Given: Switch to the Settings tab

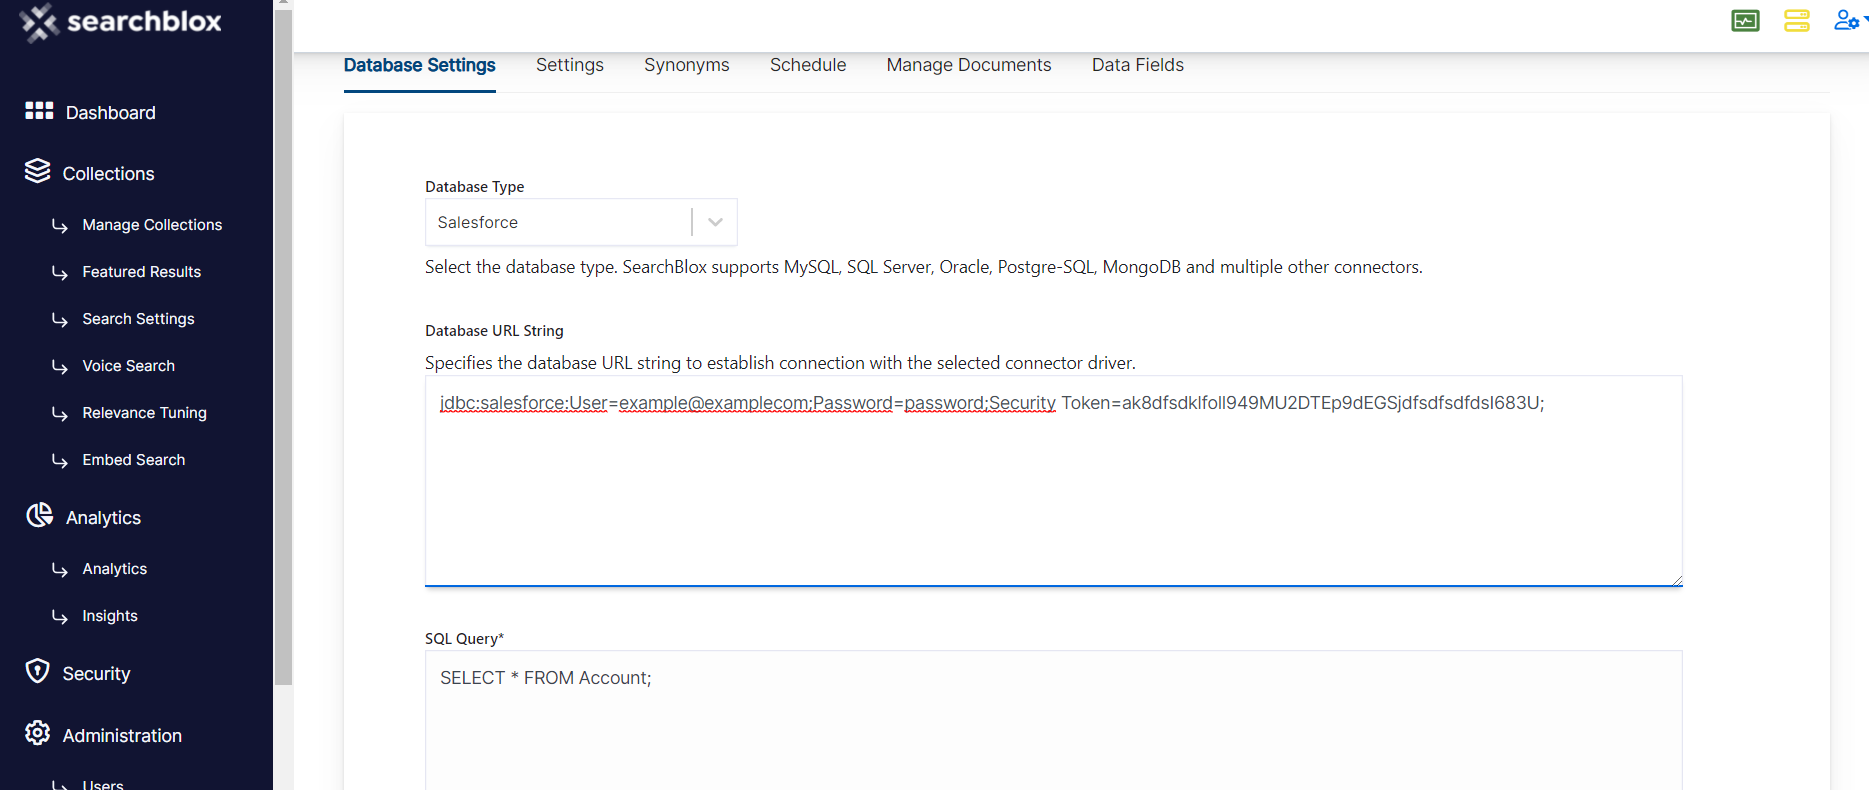Looking at the screenshot, I should tap(570, 65).
